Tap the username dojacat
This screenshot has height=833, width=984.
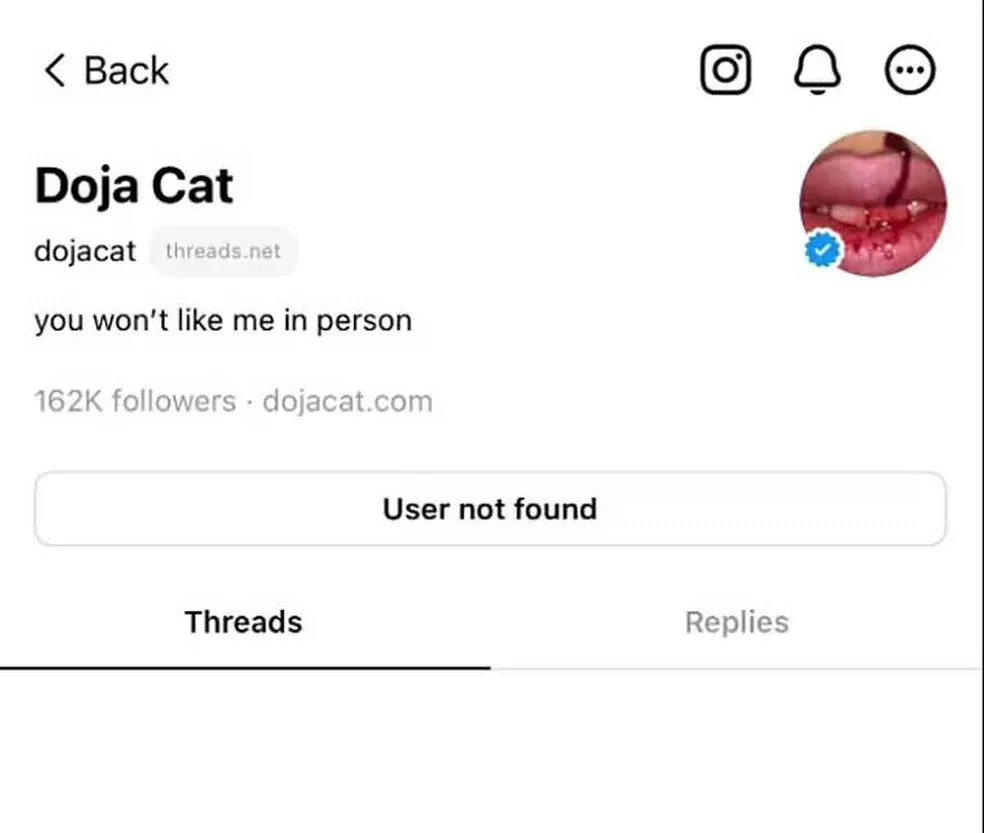click(84, 251)
